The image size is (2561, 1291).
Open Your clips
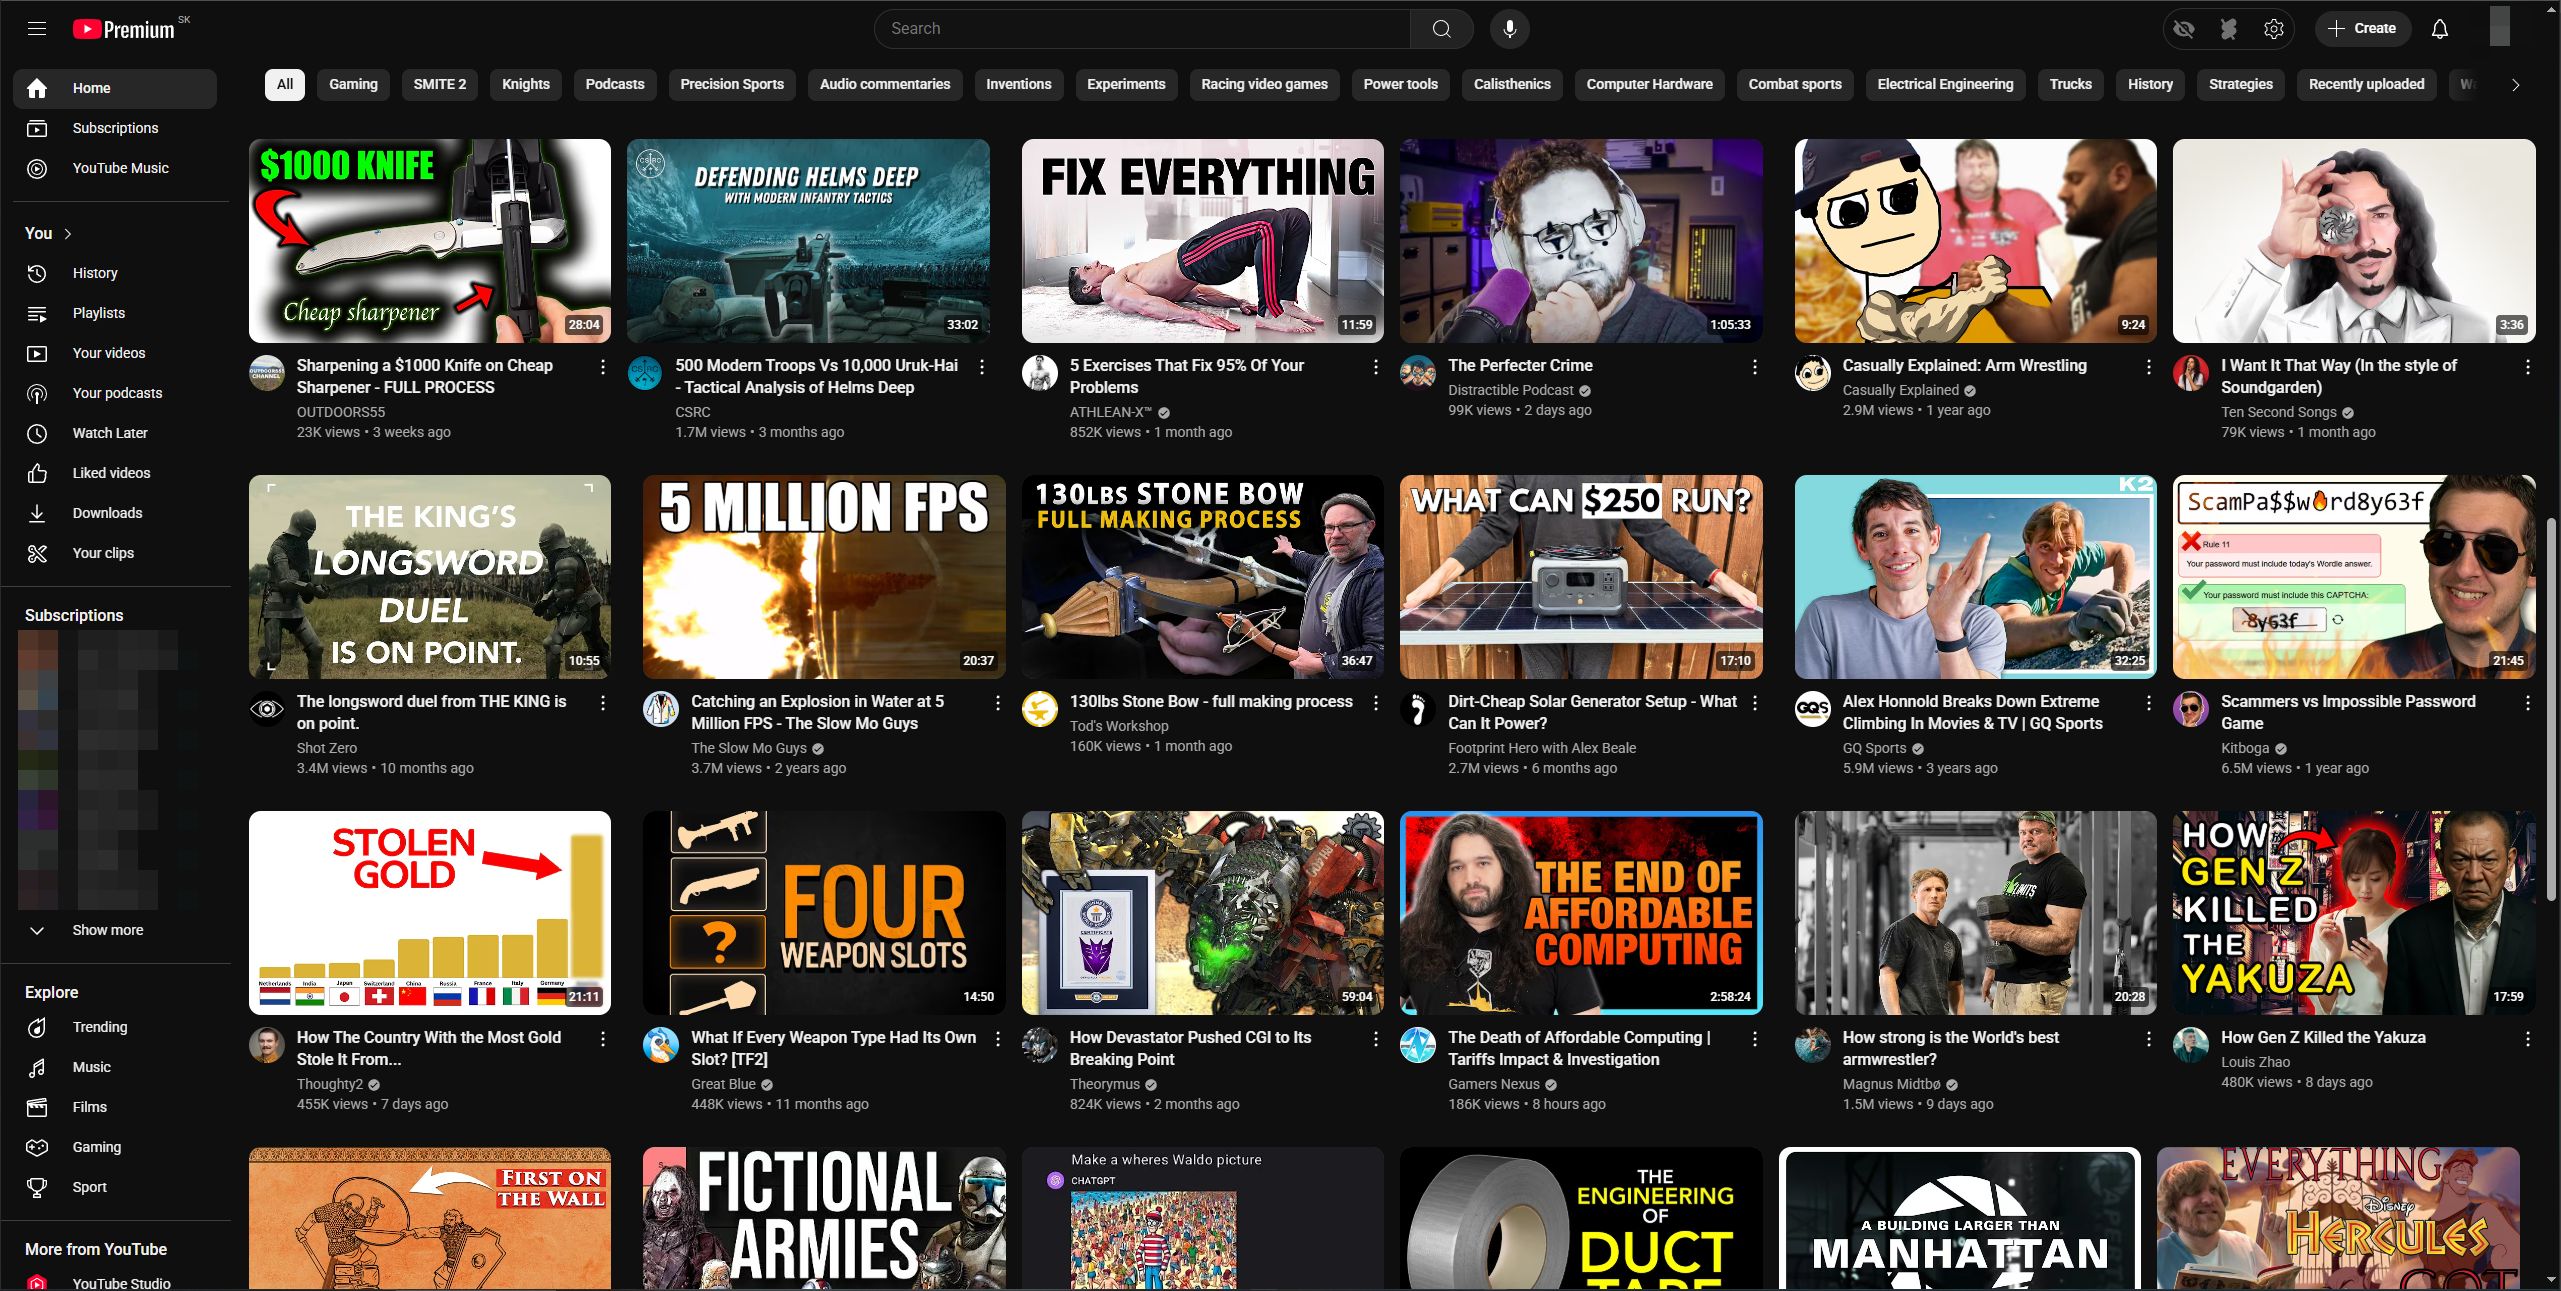click(x=115, y=553)
